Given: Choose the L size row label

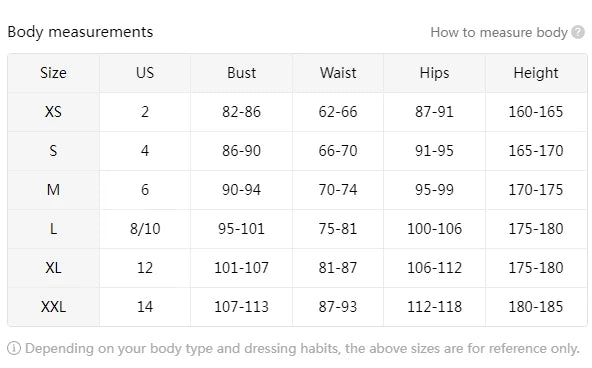Looking at the screenshot, I should [x=53, y=229].
